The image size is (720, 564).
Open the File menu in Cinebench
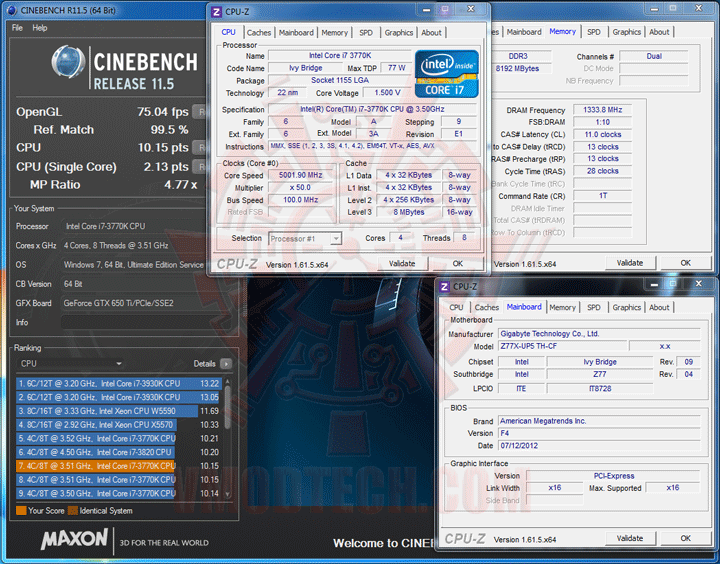click(17, 28)
